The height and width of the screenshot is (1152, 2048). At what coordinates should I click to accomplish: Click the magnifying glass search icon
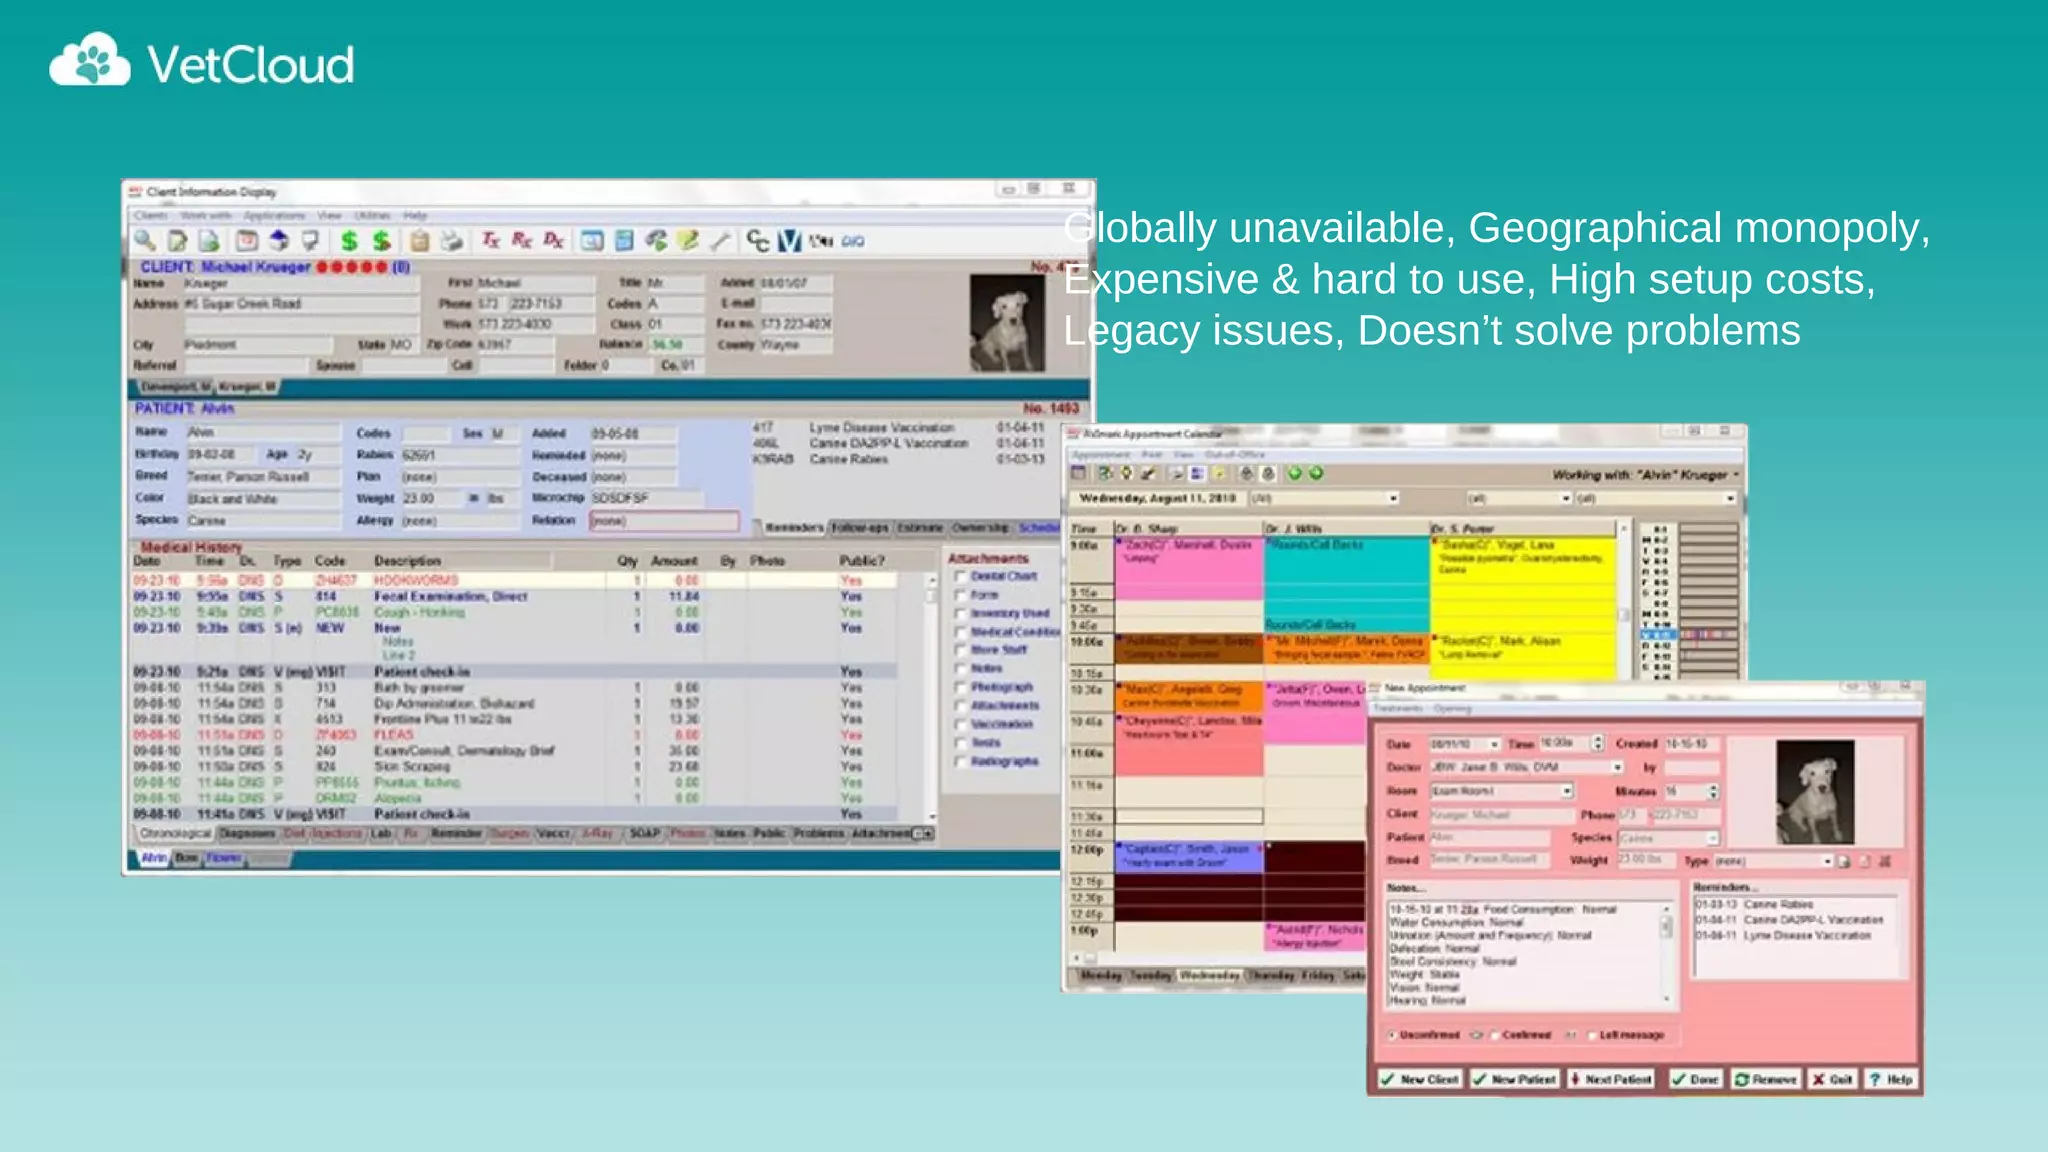146,241
